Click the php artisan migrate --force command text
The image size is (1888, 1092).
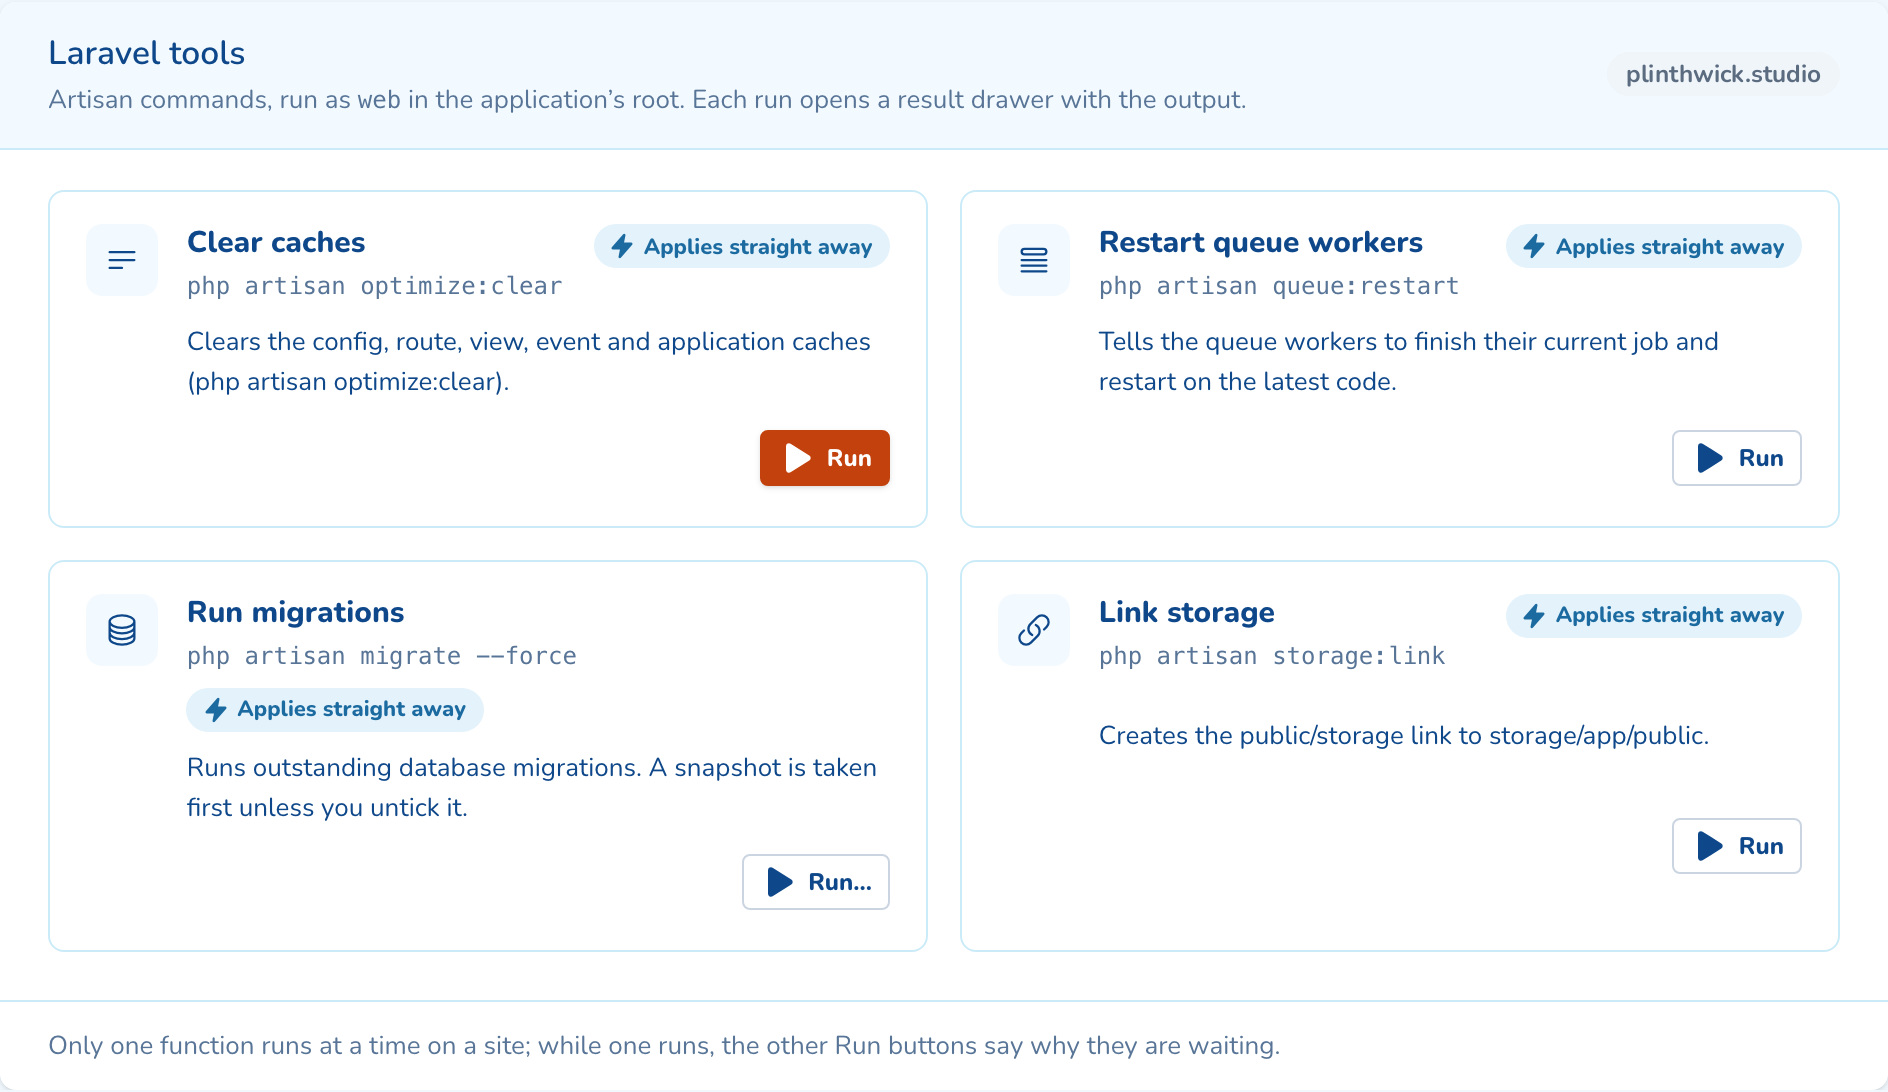coord(382,656)
